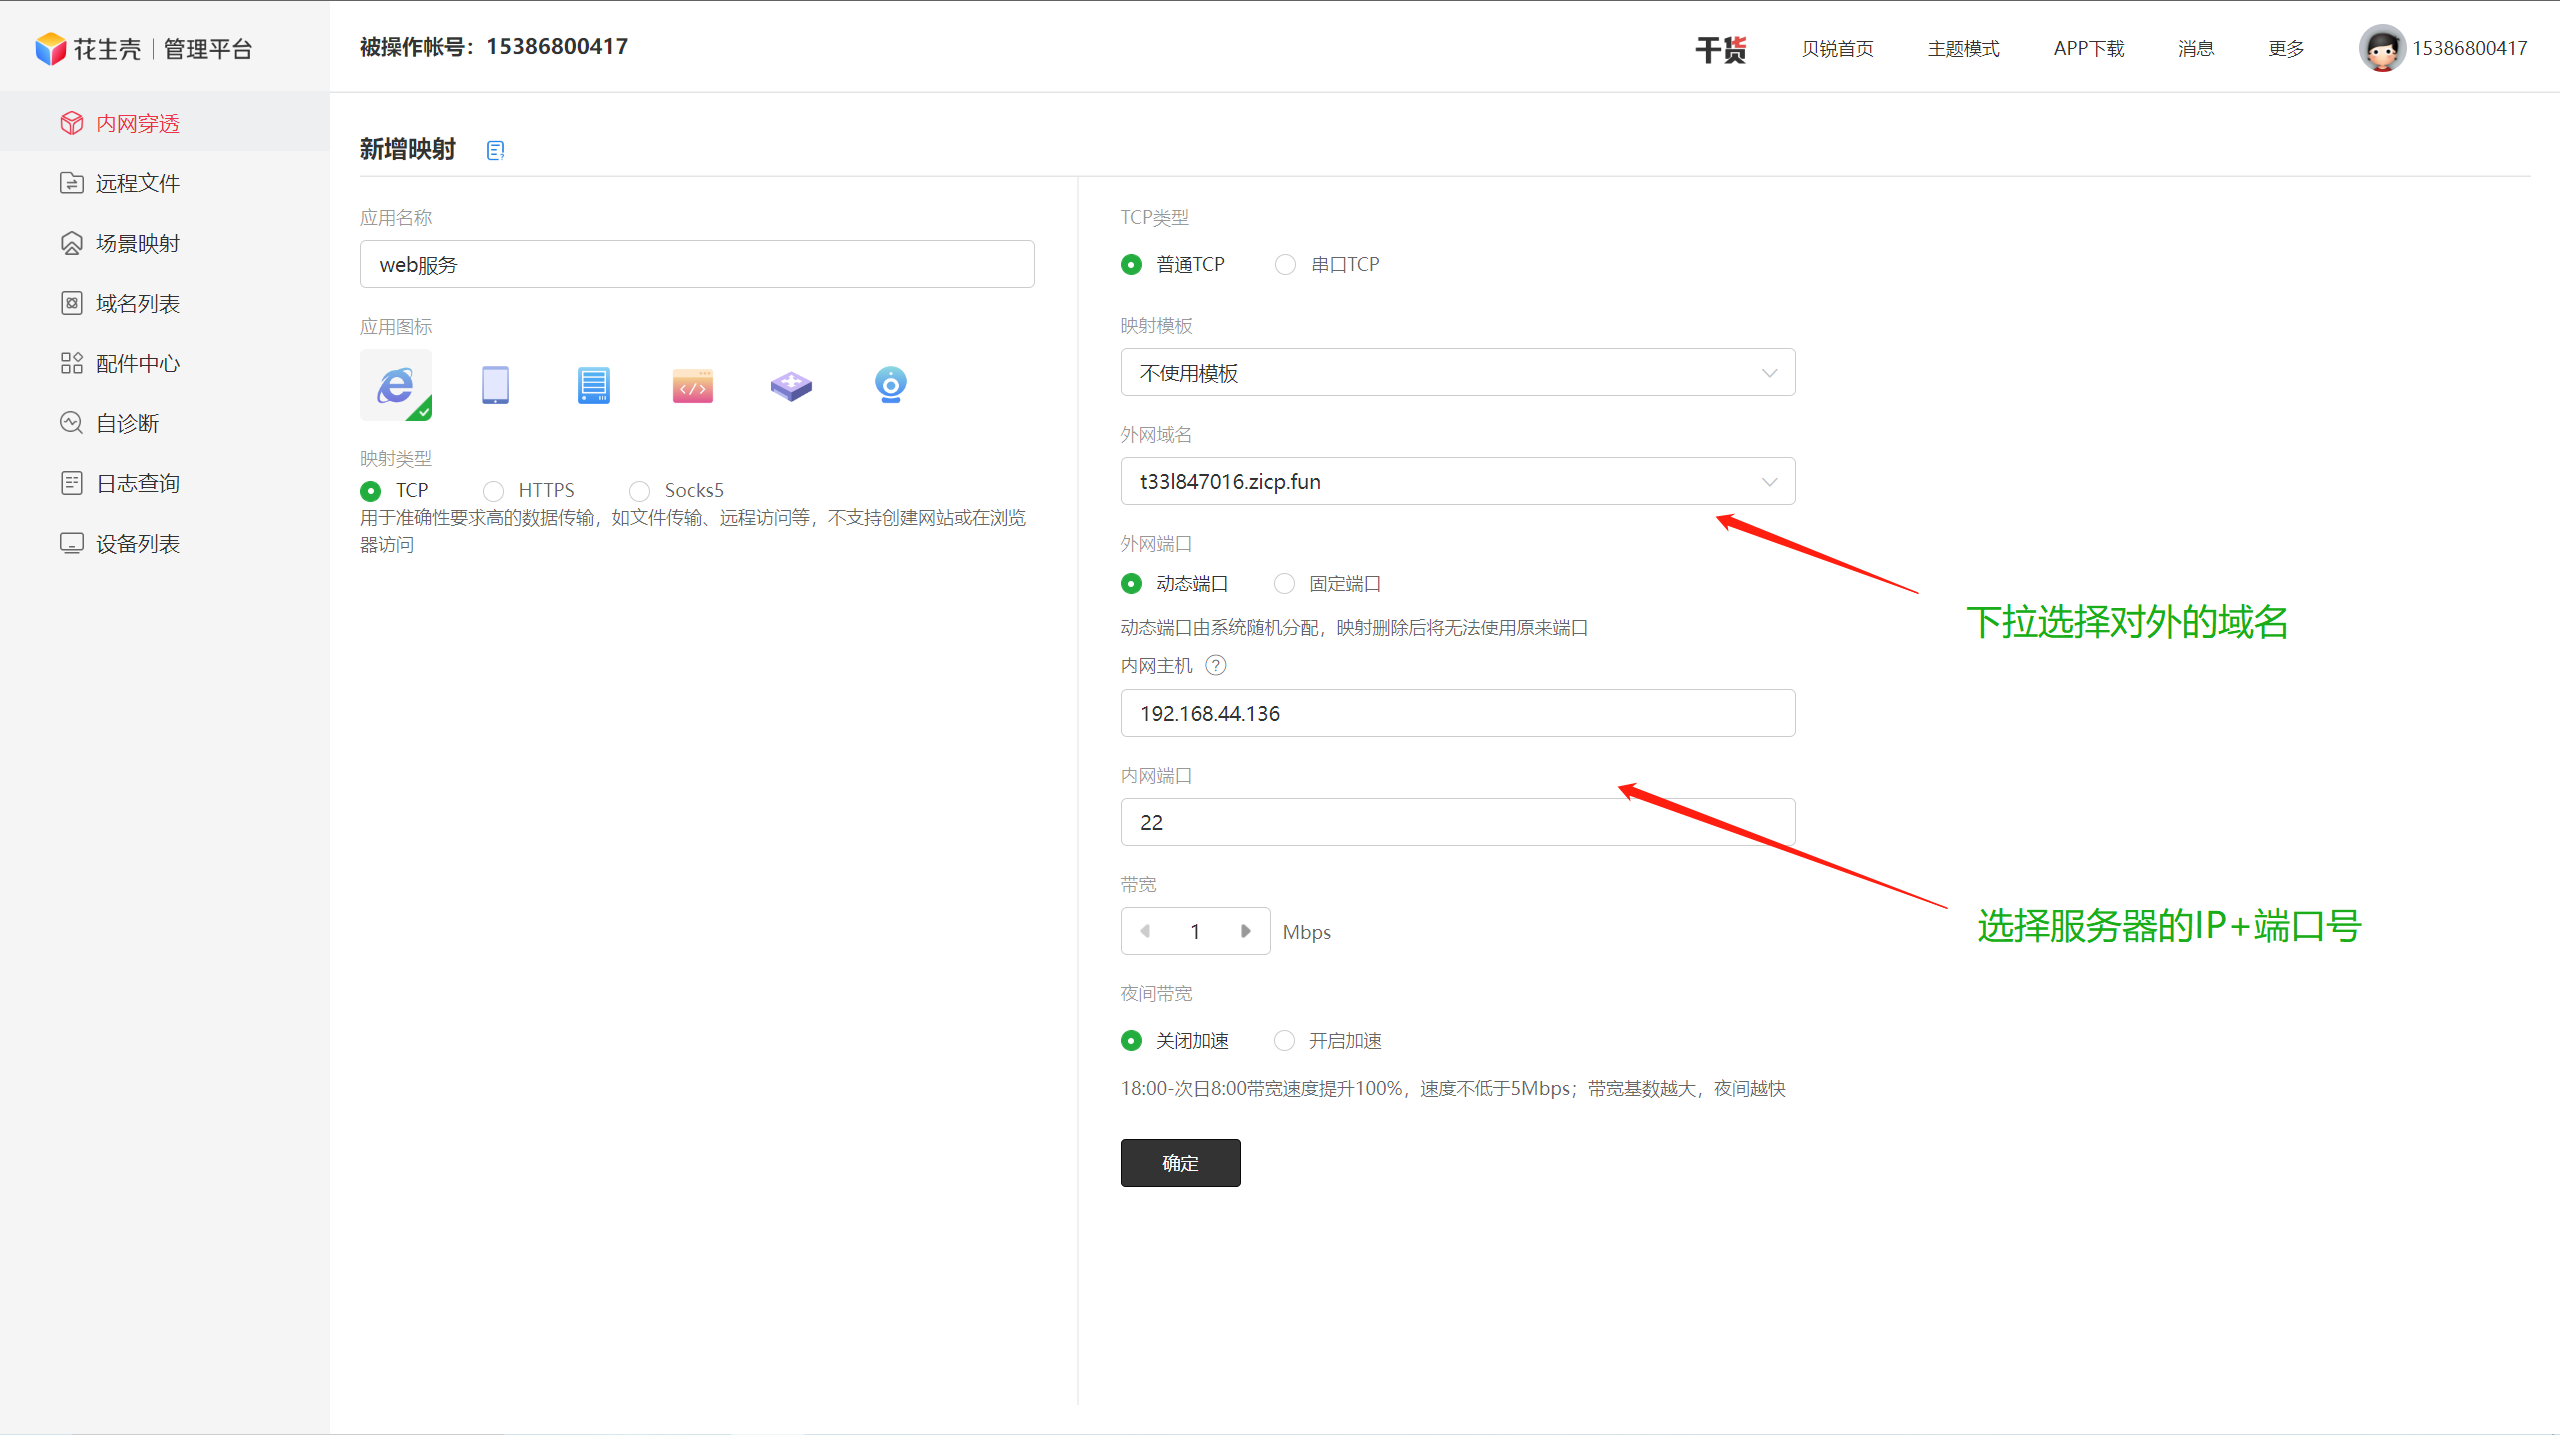Click the 内网端口 input field
2560x1435 pixels.
point(1457,822)
